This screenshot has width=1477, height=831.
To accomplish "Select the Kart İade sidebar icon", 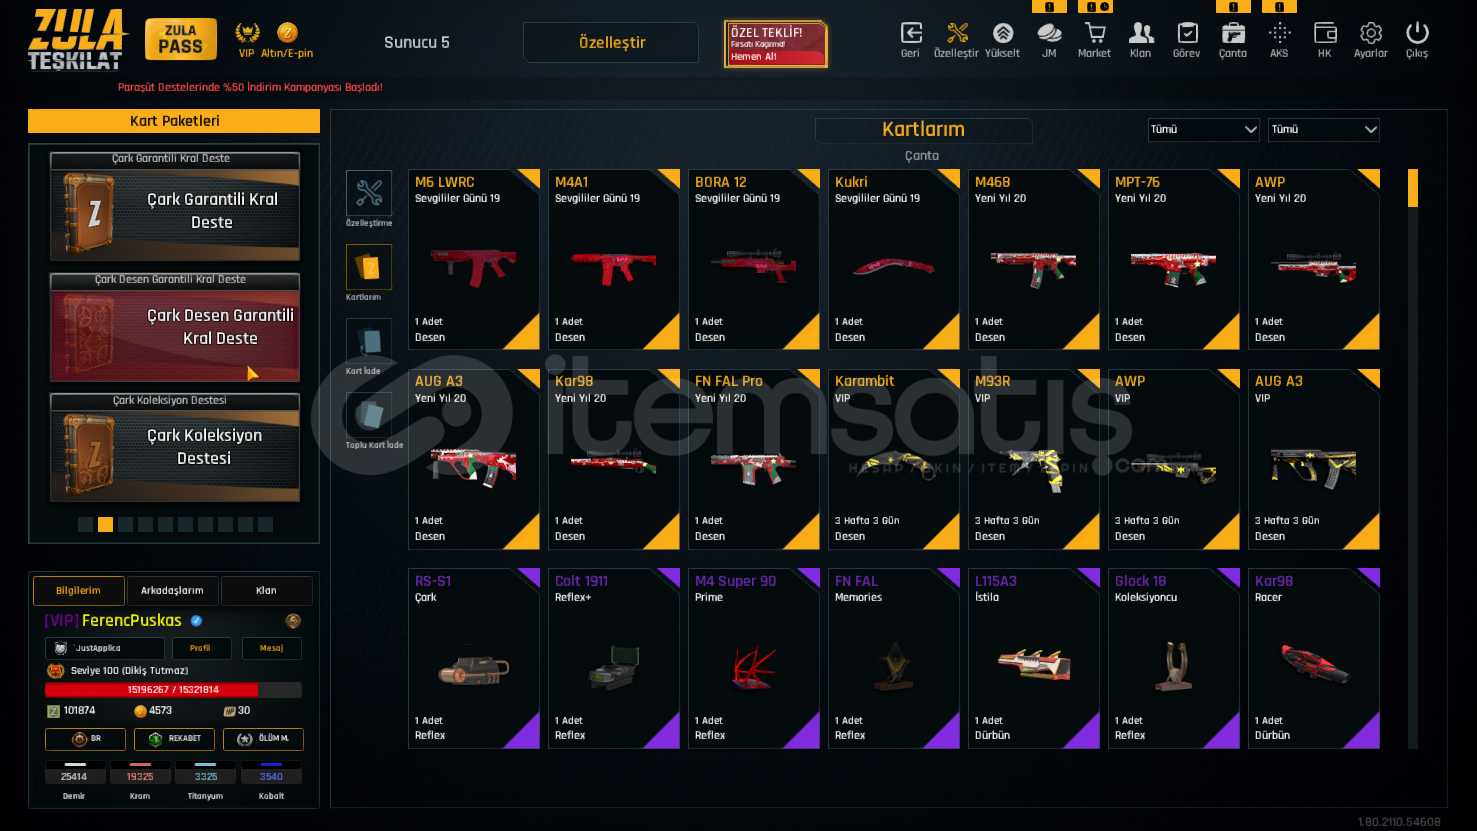I will coord(369,342).
